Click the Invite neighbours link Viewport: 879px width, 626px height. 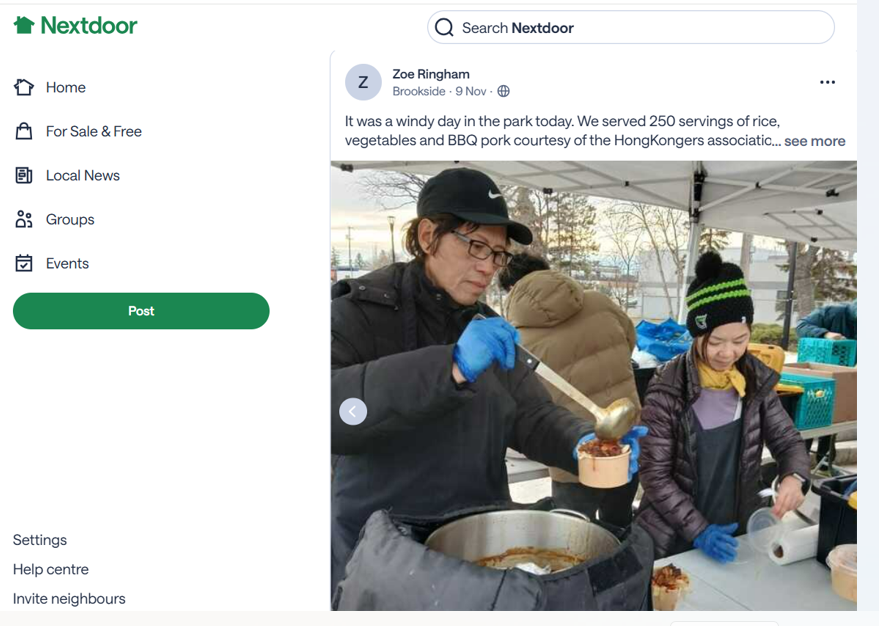[69, 599]
